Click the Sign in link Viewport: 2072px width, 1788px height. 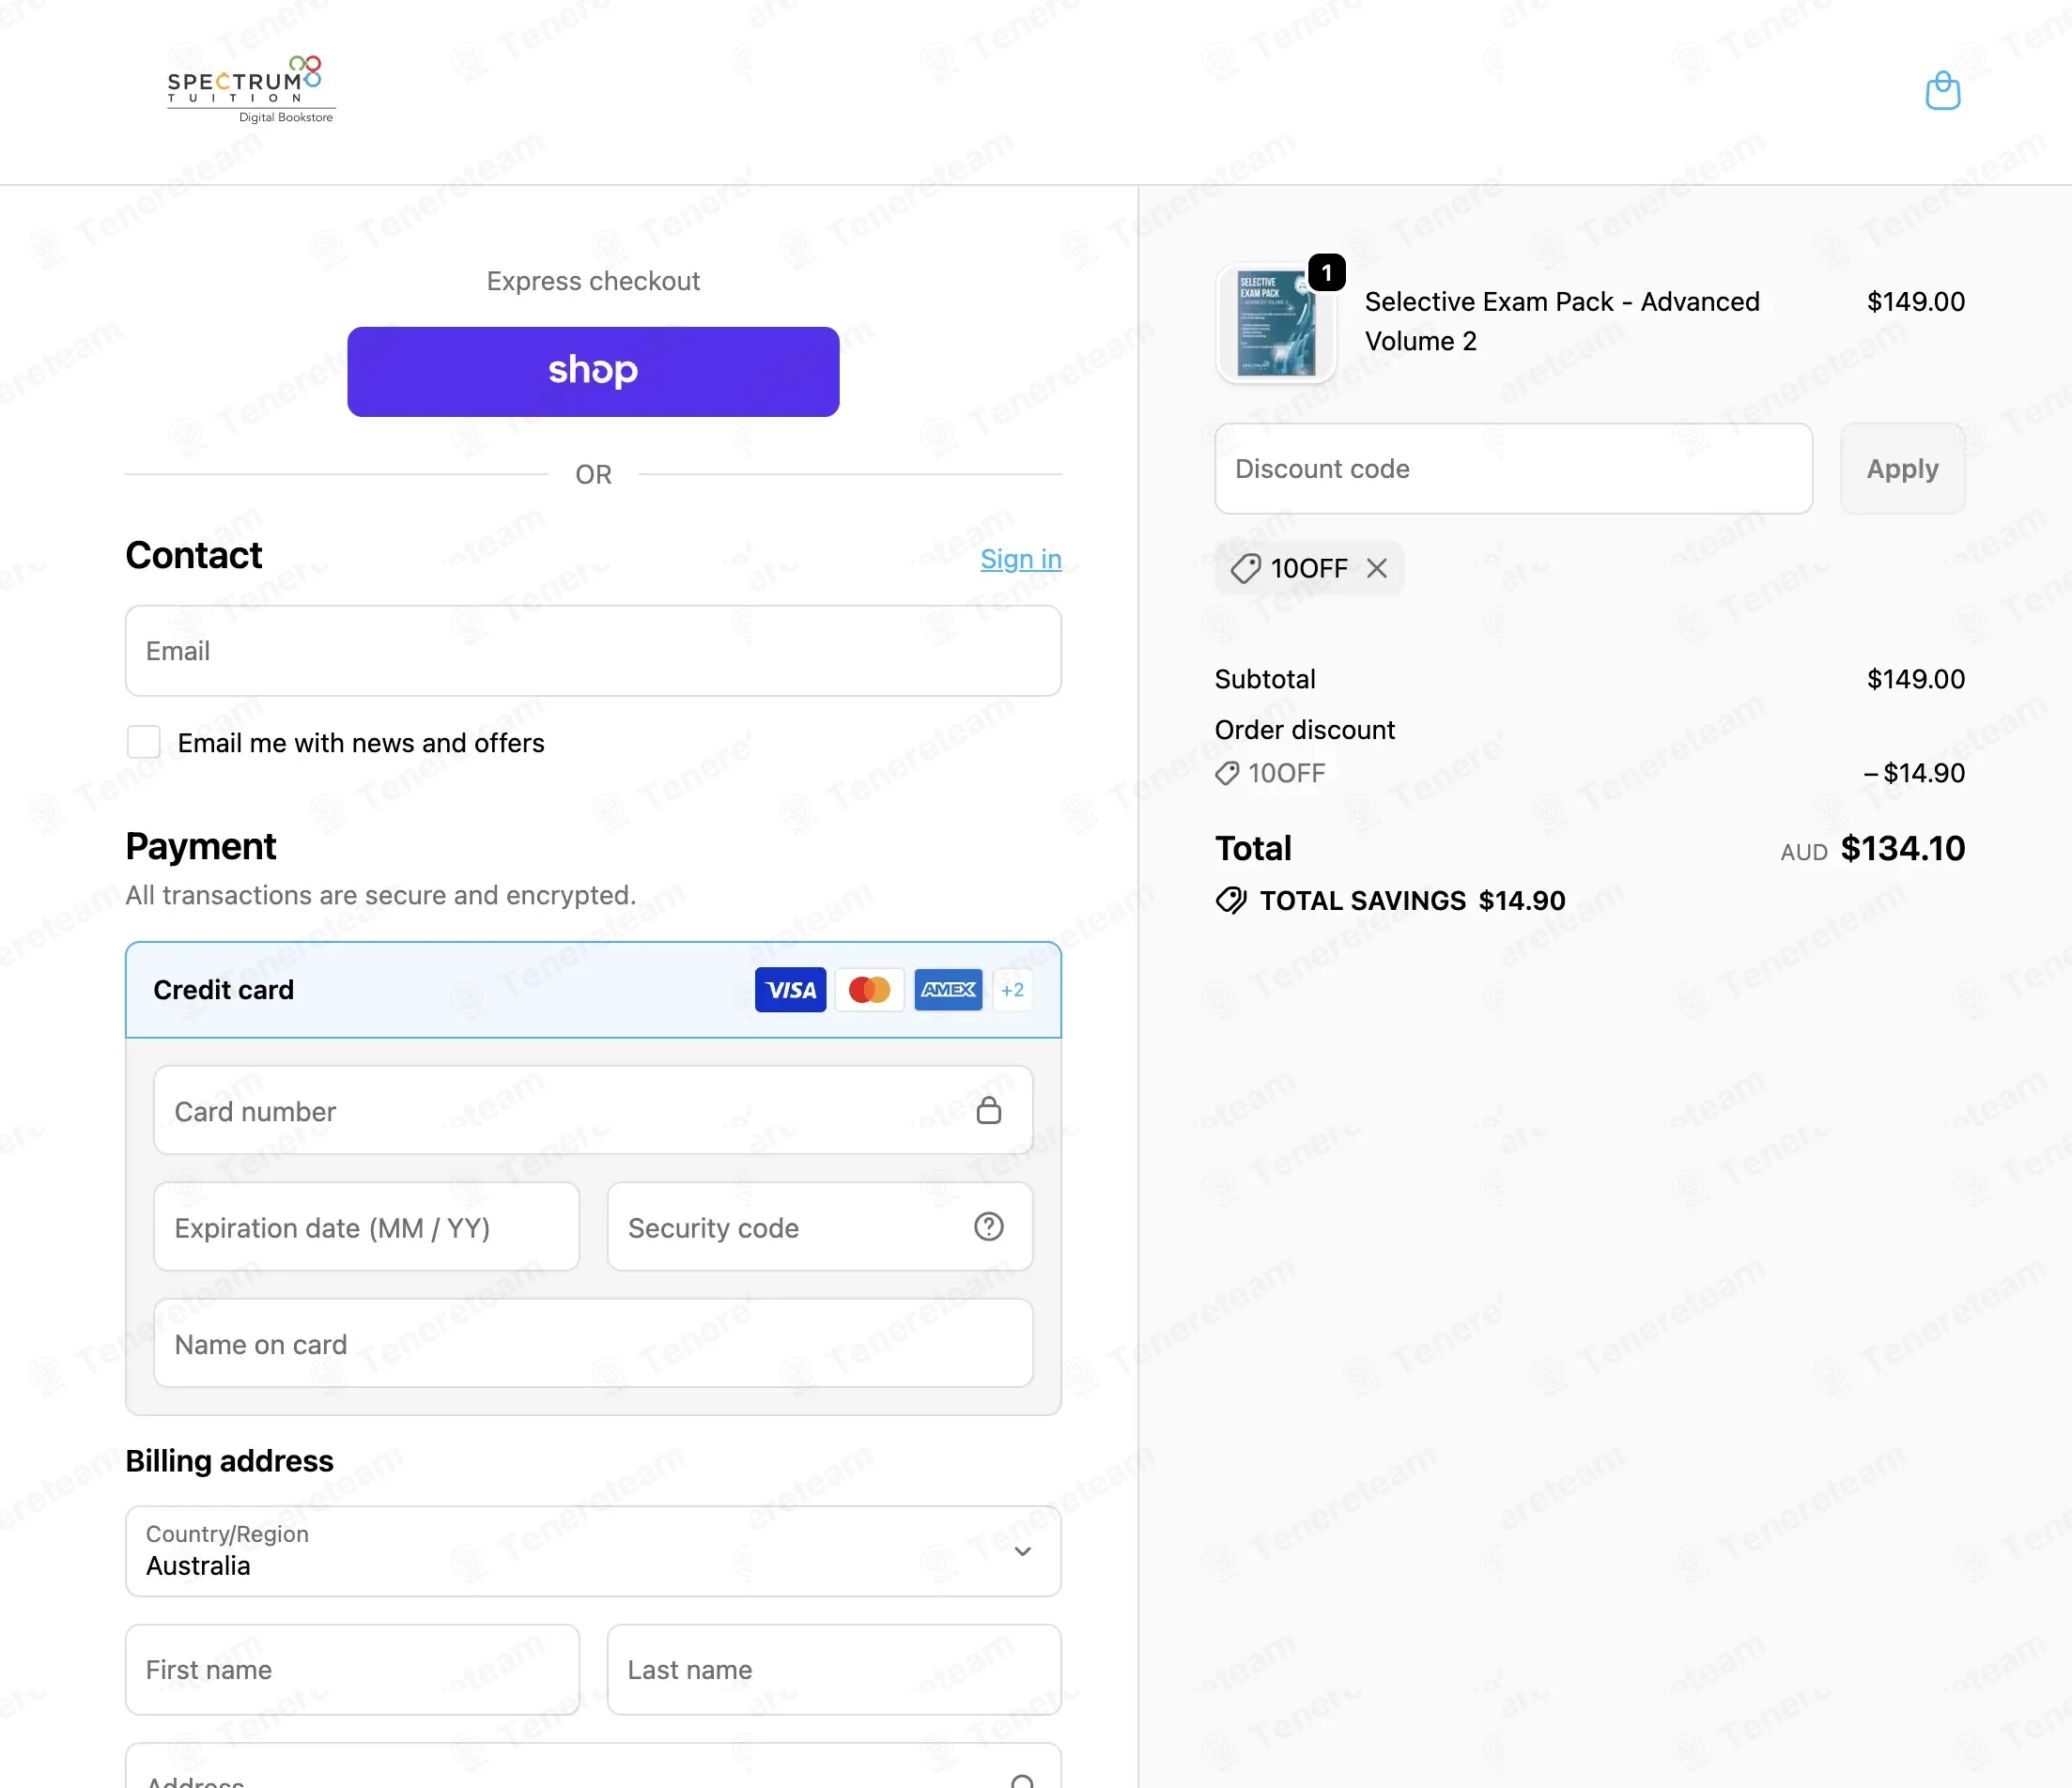pos(1021,559)
